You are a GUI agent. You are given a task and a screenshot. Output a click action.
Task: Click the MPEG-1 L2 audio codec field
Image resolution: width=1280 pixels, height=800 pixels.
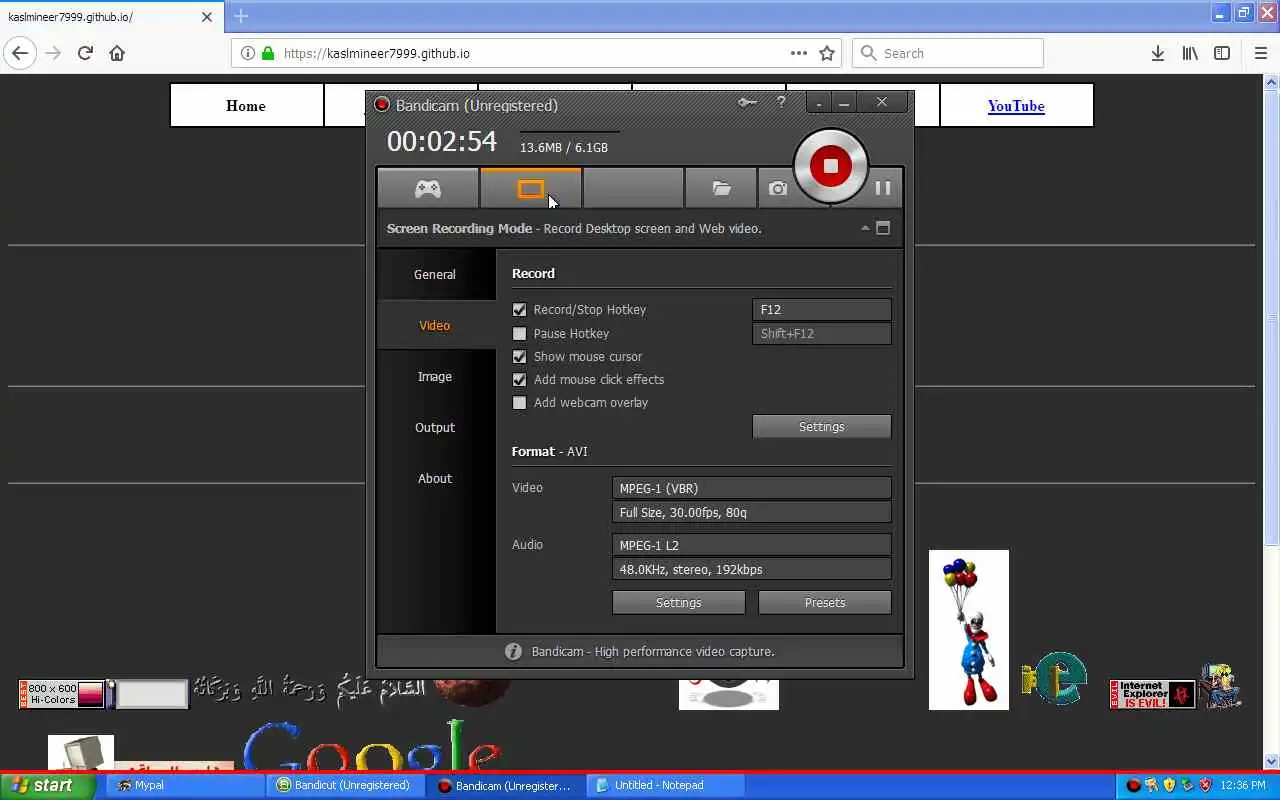(751, 545)
